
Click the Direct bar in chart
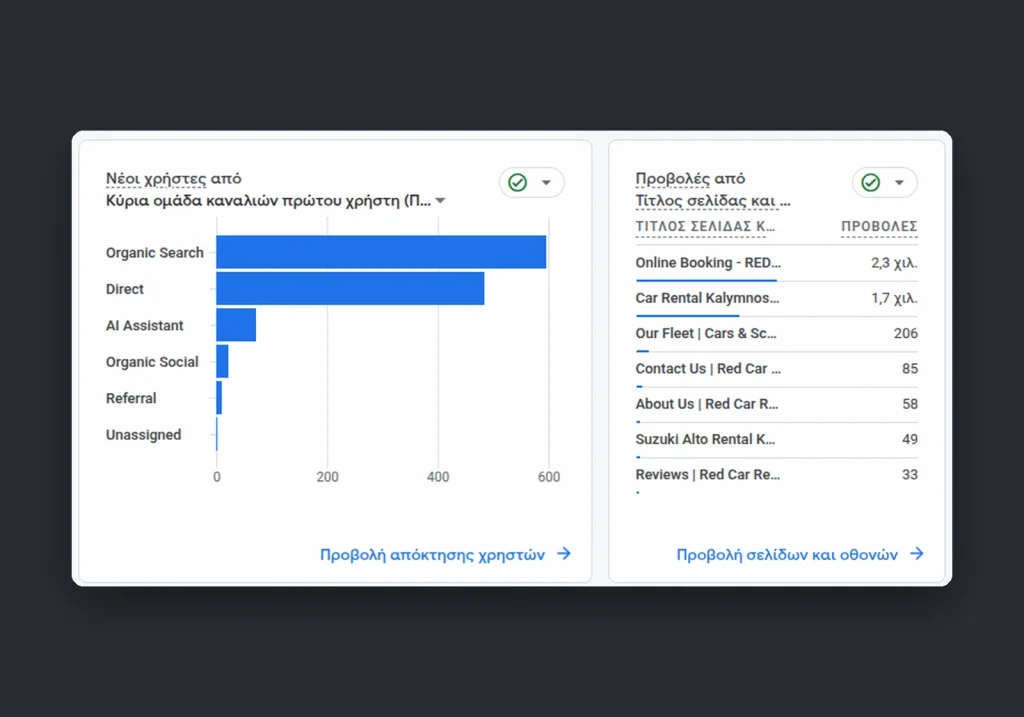click(351, 289)
